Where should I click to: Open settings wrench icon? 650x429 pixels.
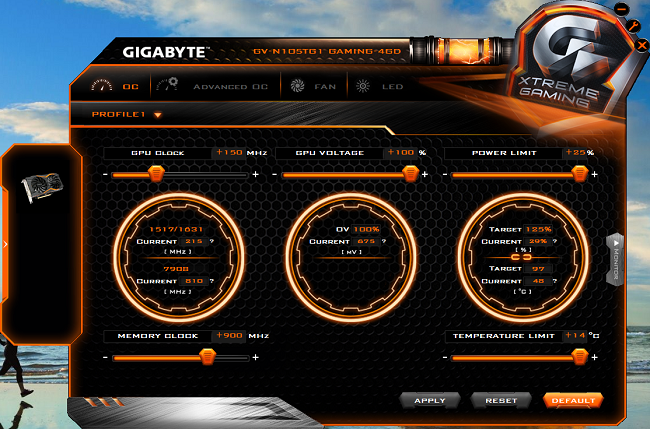pyautogui.click(x=633, y=26)
